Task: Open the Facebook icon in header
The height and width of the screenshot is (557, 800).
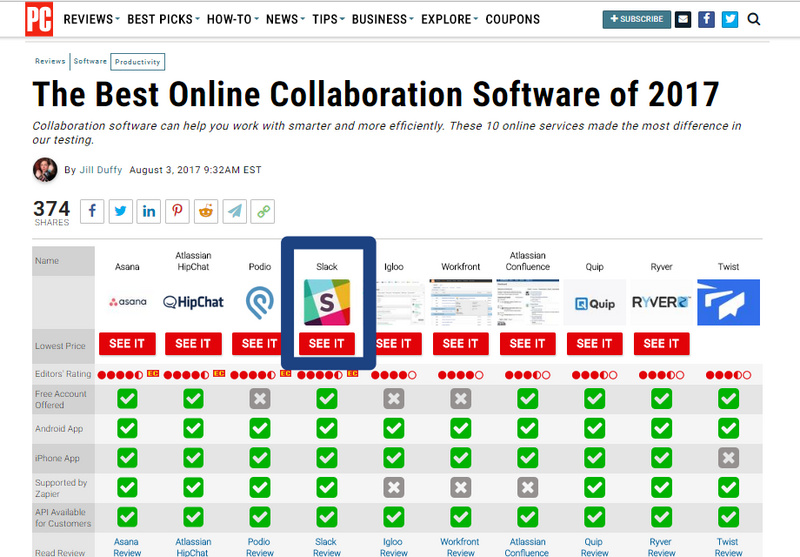Action: pos(706,19)
